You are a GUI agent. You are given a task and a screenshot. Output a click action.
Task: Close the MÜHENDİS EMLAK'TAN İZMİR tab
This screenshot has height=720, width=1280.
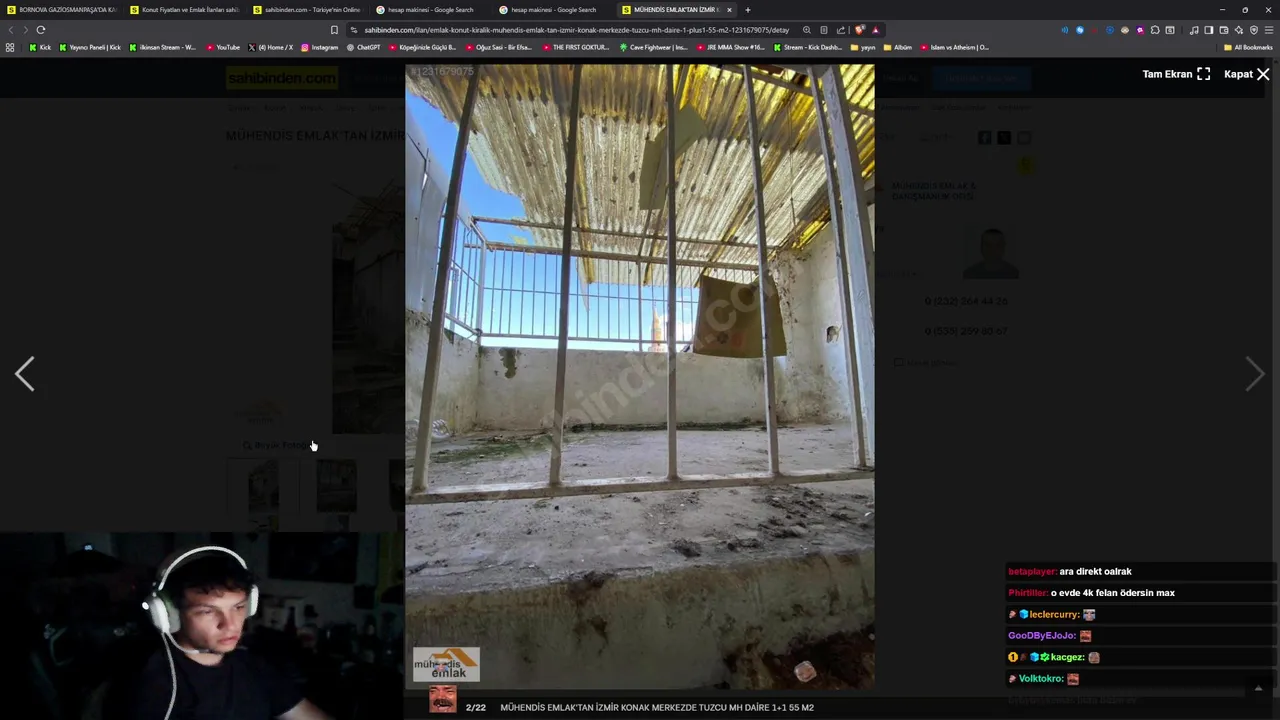pyautogui.click(x=729, y=10)
